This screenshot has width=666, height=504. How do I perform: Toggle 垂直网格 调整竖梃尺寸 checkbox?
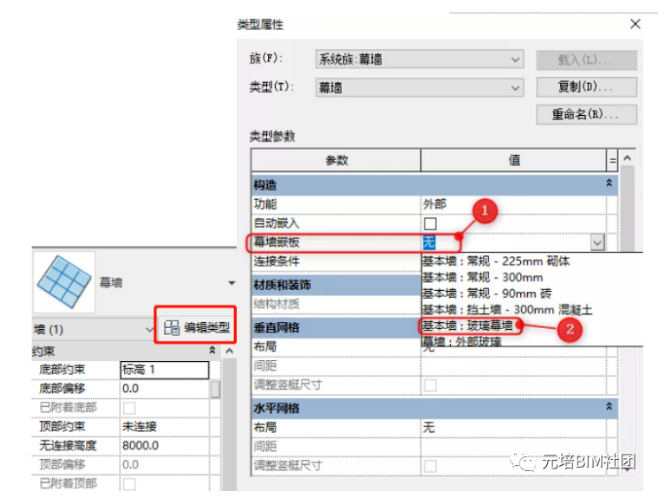430,385
